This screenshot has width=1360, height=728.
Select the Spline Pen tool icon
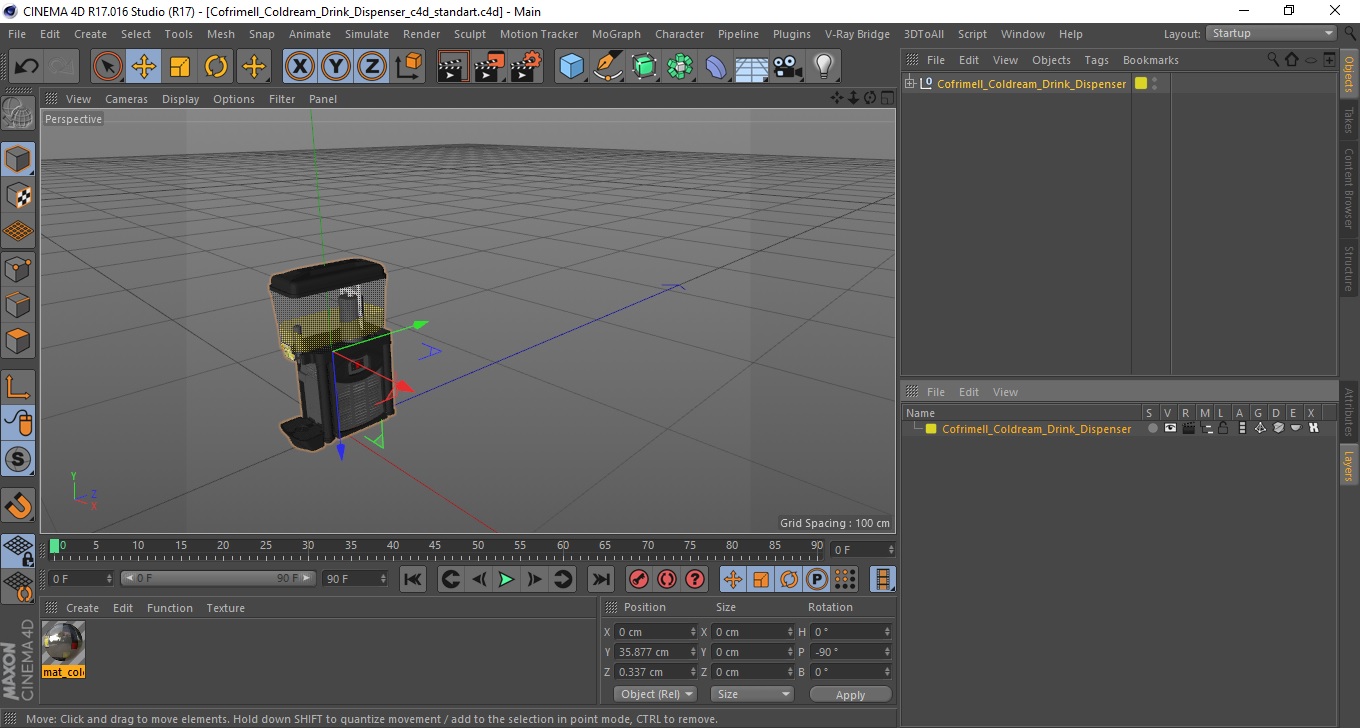point(608,67)
